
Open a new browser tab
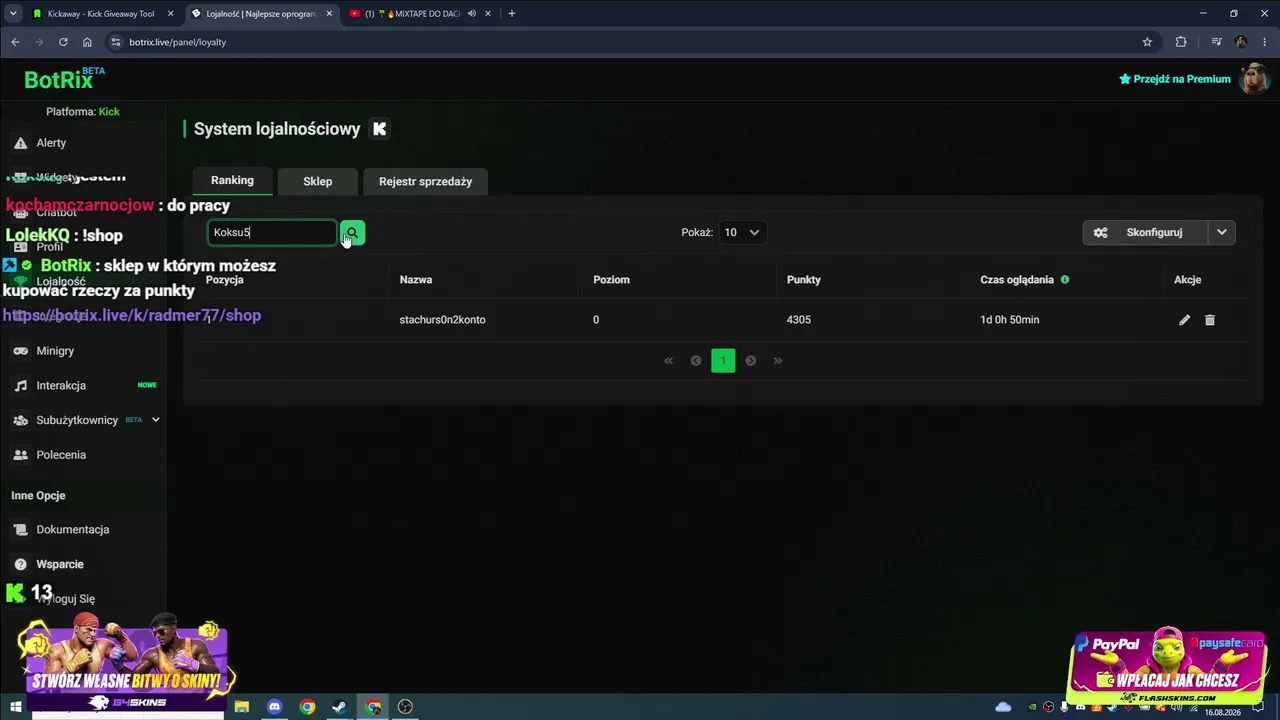click(512, 14)
